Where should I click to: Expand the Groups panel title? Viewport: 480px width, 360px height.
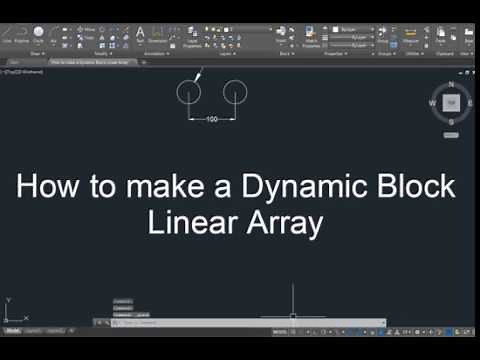click(x=386, y=53)
